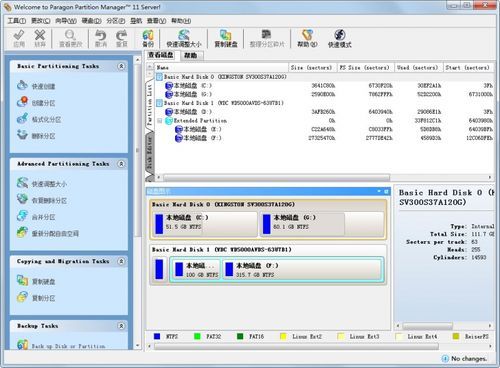
Task: Click the 备份 backup toolbar icon
Action: point(148,38)
